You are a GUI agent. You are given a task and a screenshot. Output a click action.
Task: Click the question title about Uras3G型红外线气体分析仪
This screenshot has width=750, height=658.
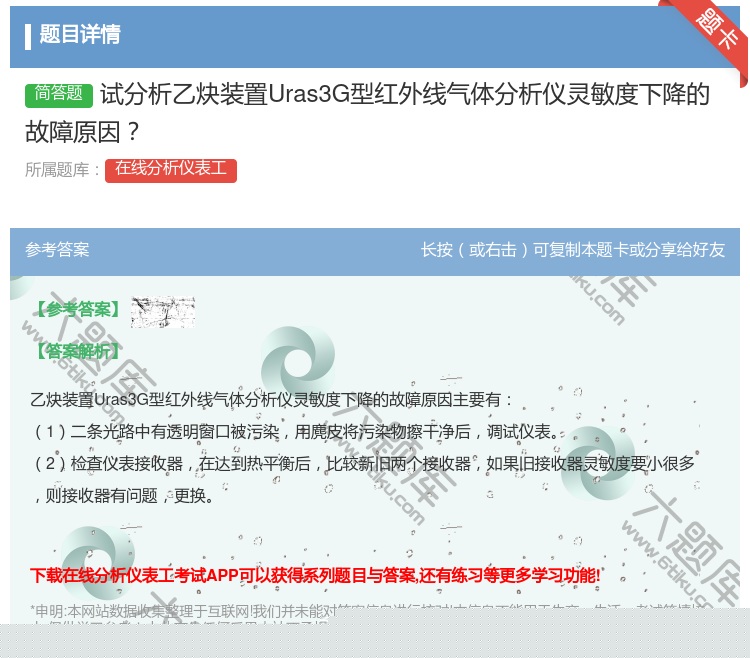tap(367, 113)
